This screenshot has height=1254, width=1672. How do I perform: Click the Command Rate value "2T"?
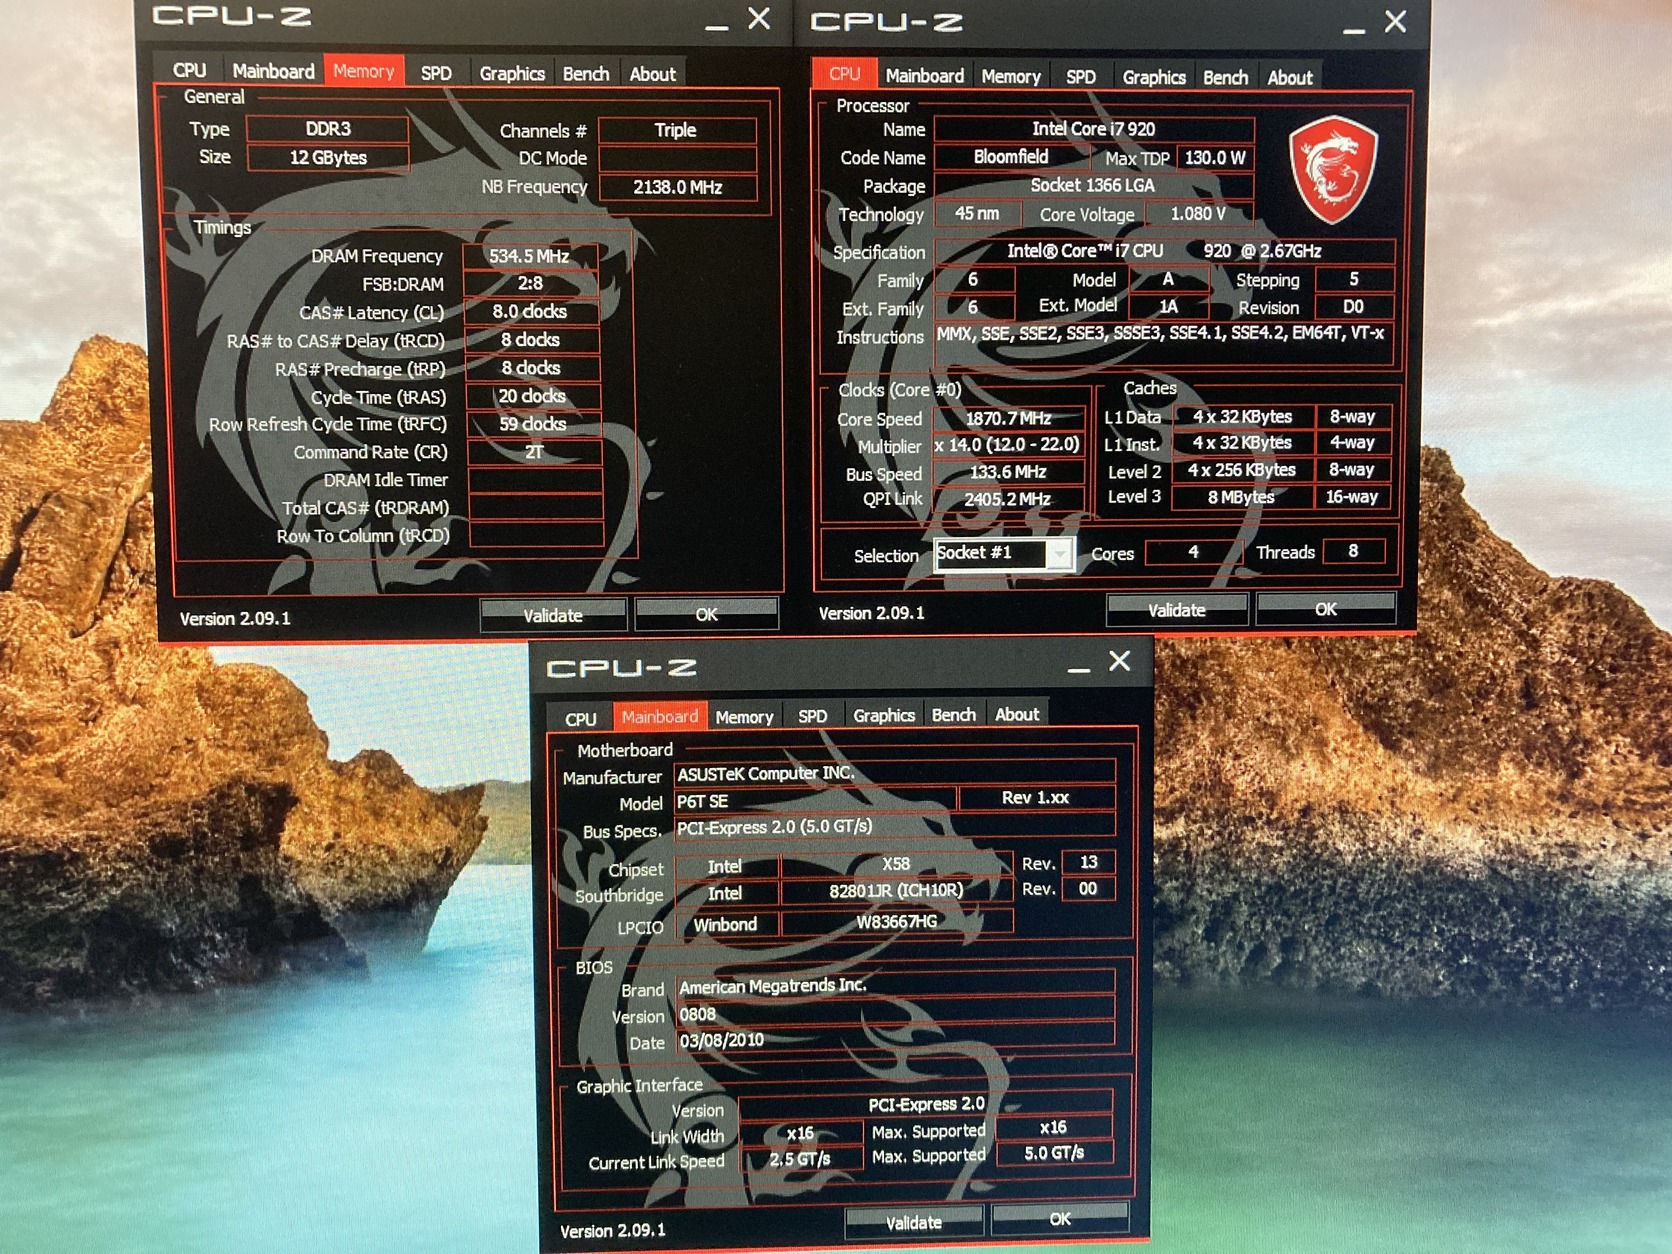(534, 452)
